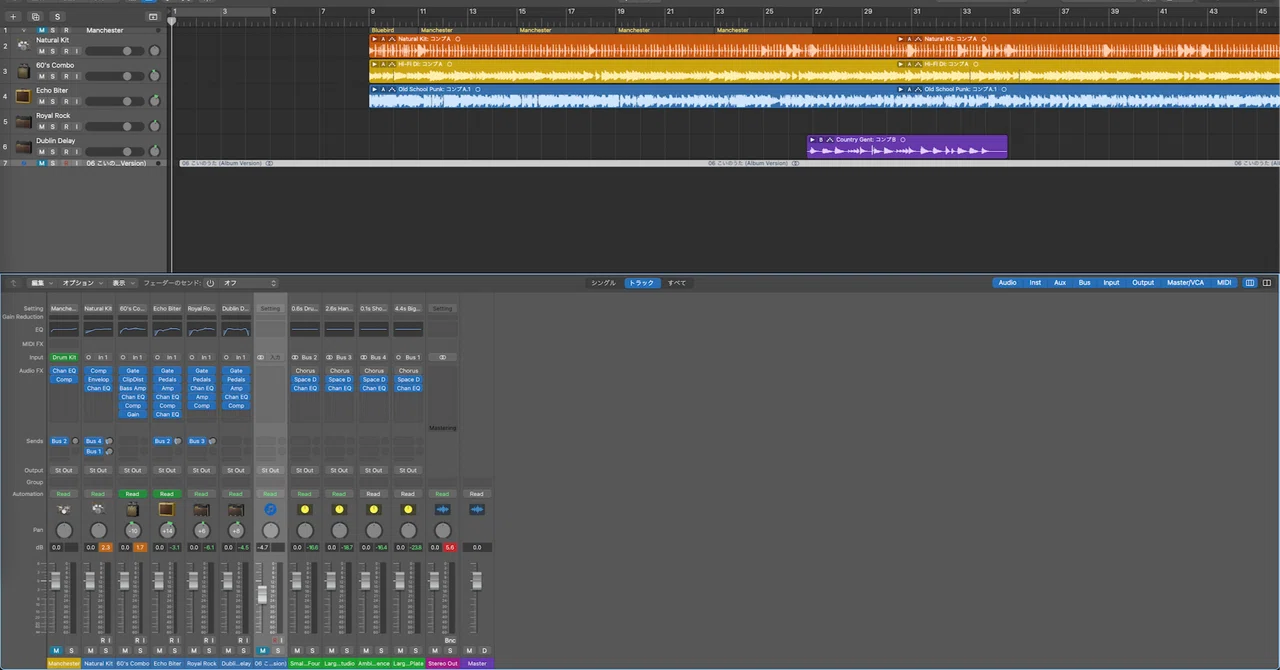
Task: Click the yellow aux icon on Larg...Plate strip
Action: [408, 510]
